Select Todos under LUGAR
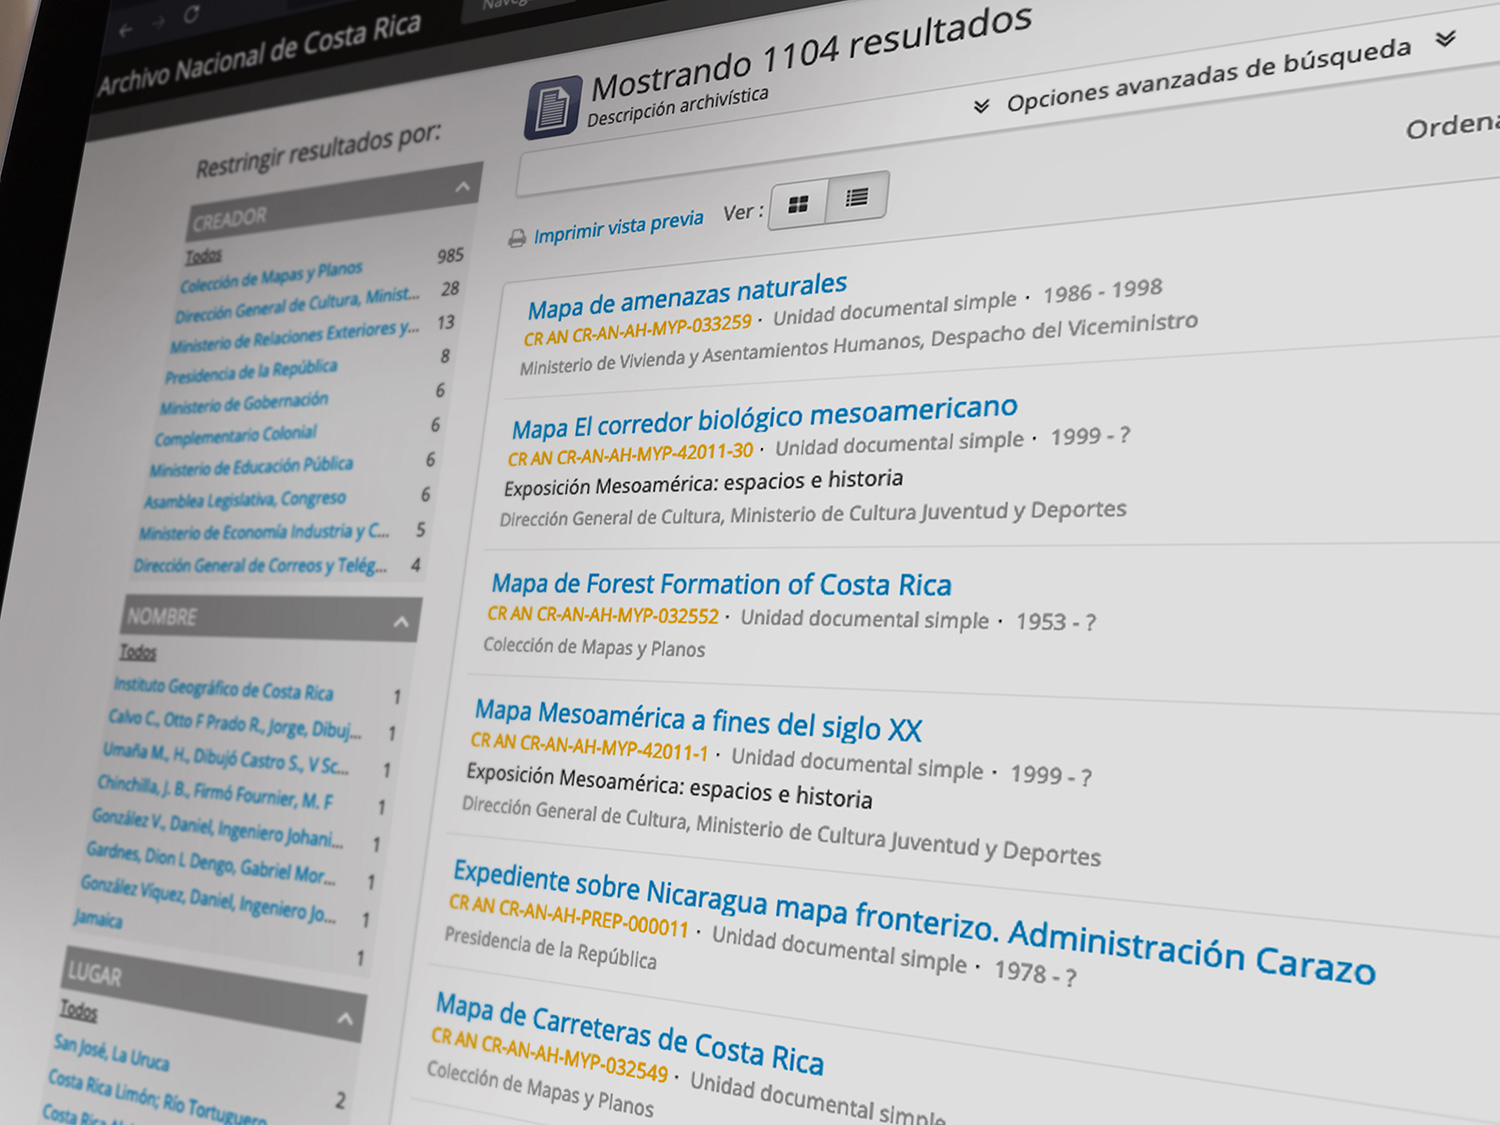This screenshot has height=1125, width=1500. click(x=79, y=1010)
